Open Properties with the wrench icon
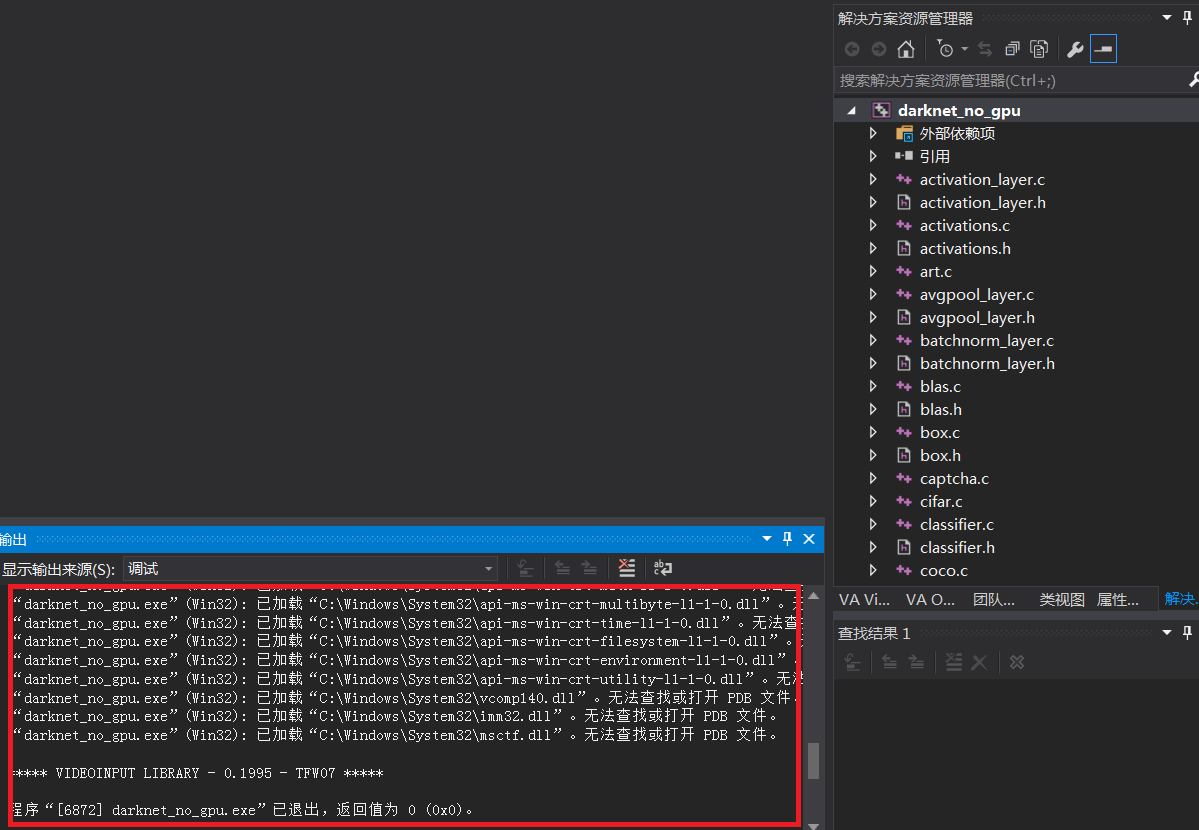This screenshot has height=830, width=1199. coord(1075,50)
